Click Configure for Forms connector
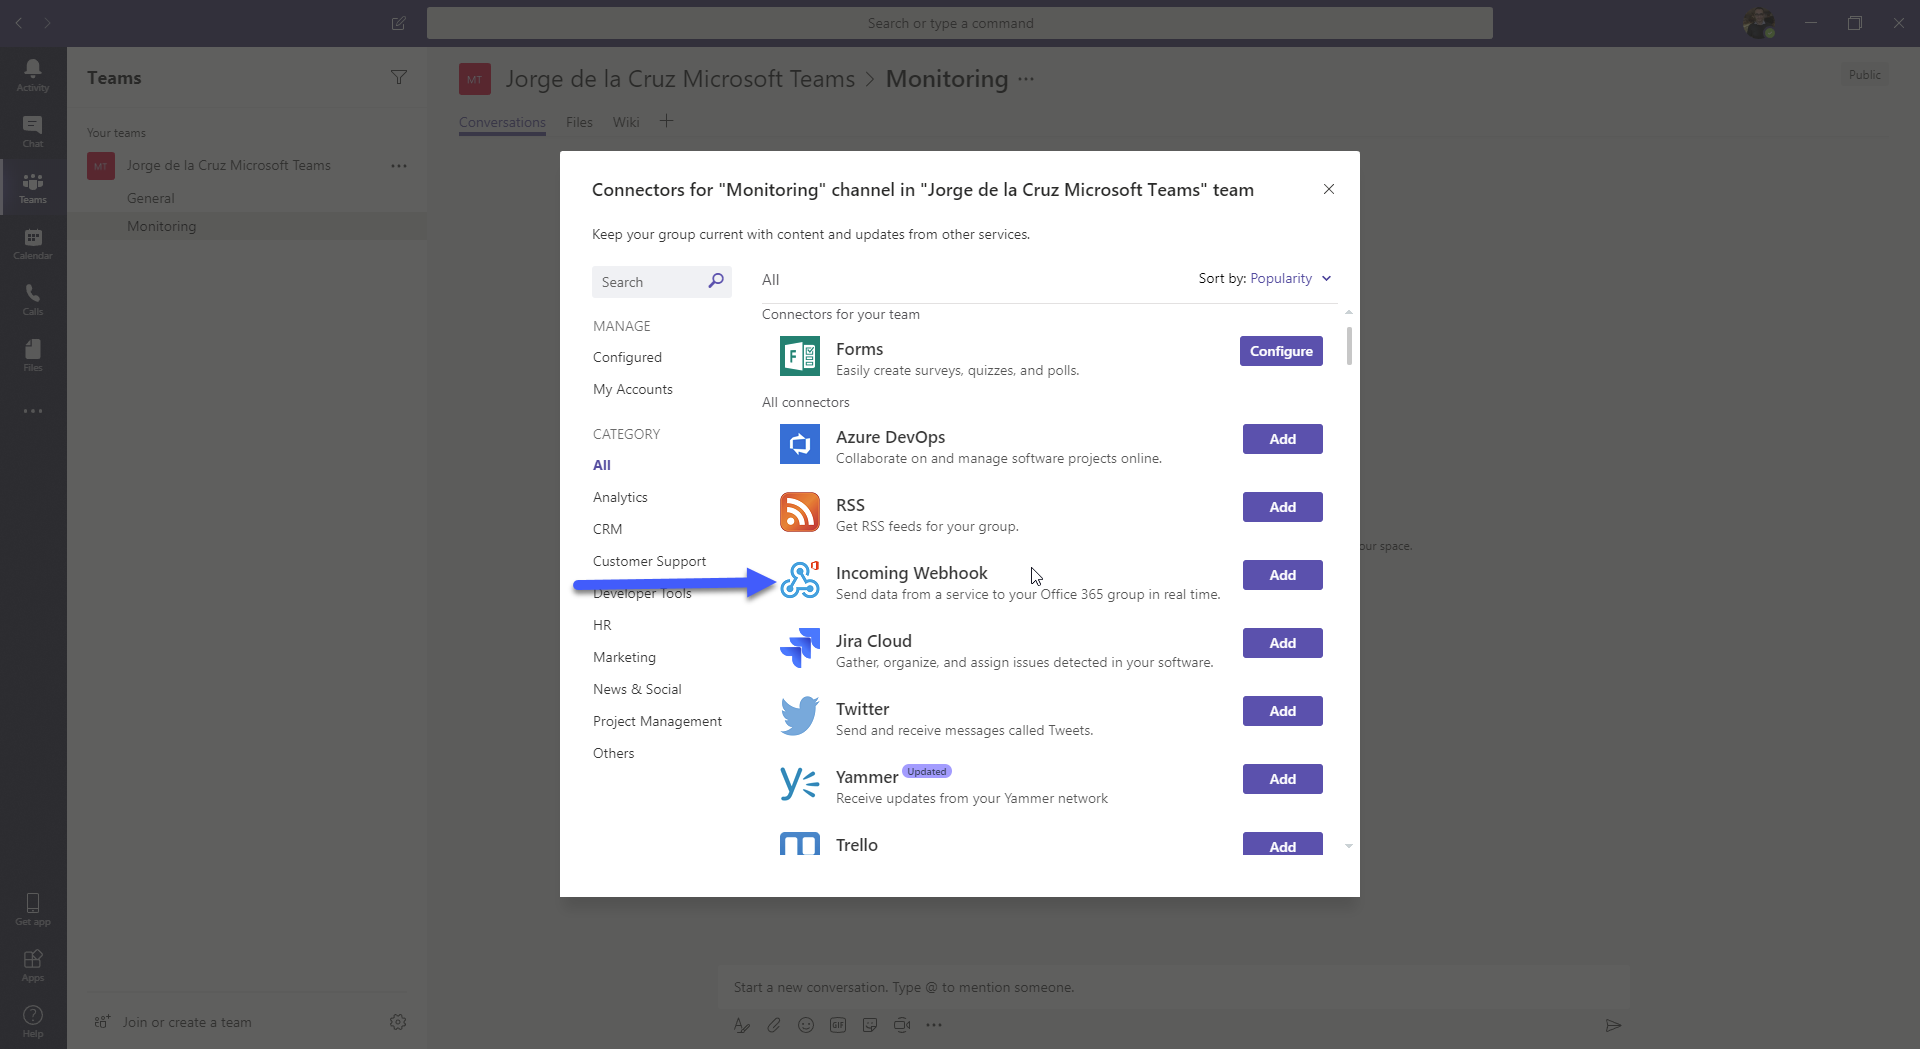Viewport: 1920px width, 1049px height. point(1281,351)
